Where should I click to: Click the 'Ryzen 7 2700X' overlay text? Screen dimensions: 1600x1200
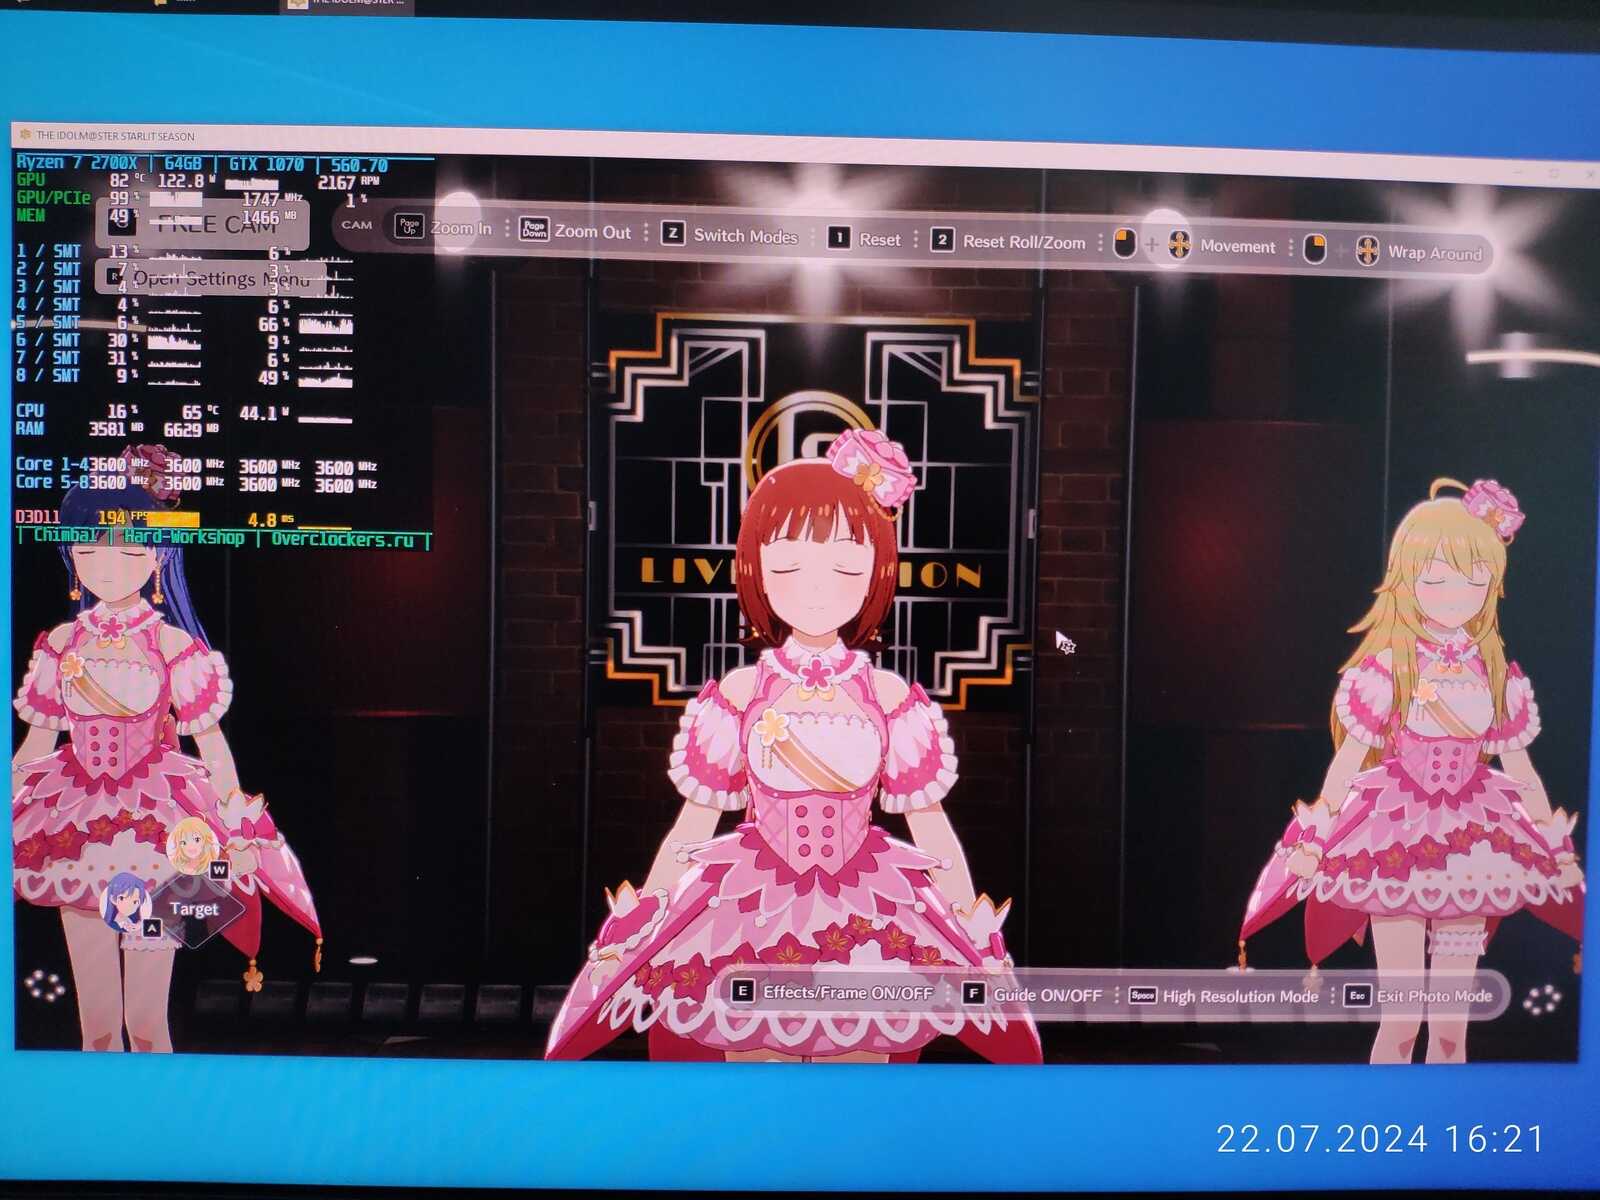tap(77, 162)
